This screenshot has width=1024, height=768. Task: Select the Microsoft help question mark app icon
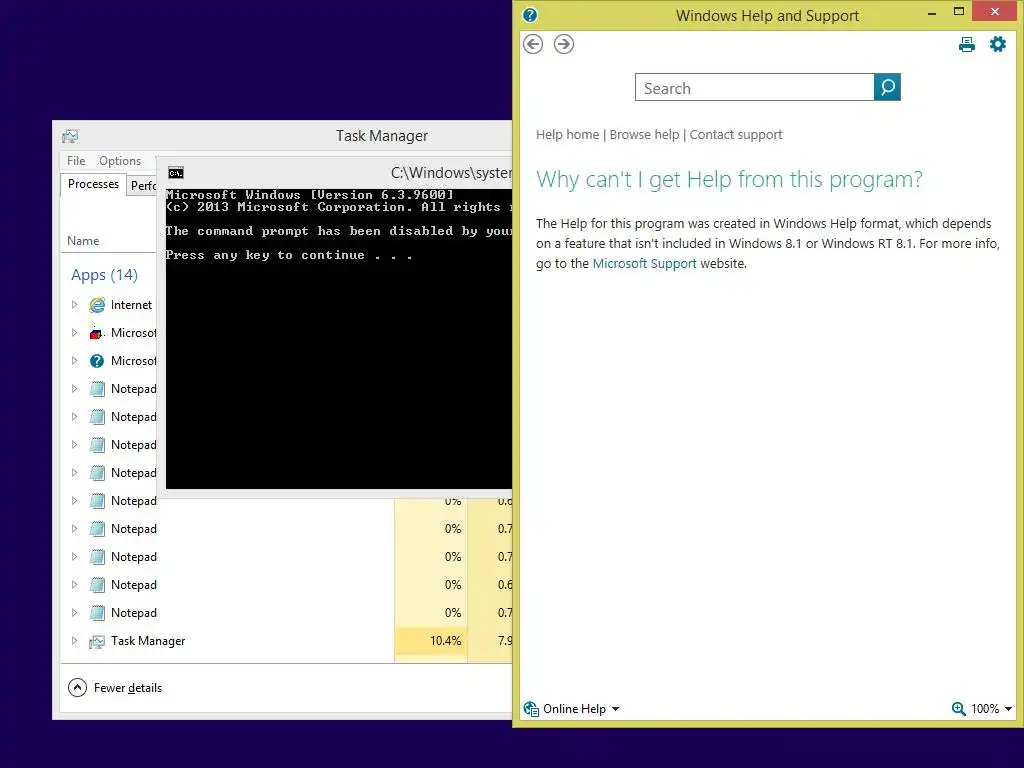point(97,361)
